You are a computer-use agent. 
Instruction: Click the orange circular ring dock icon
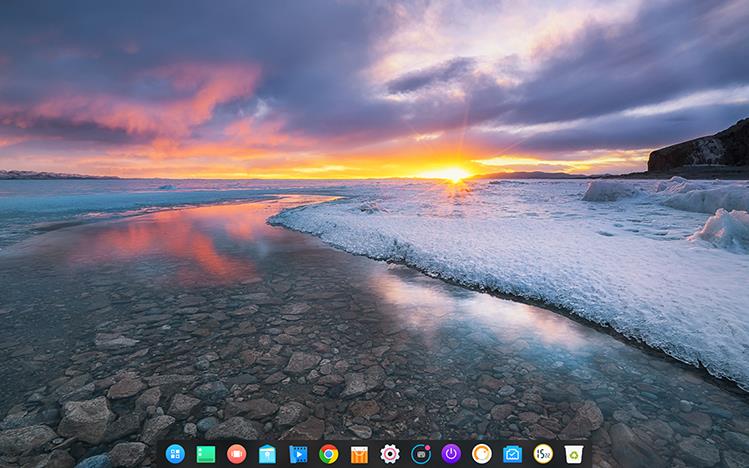point(482,454)
